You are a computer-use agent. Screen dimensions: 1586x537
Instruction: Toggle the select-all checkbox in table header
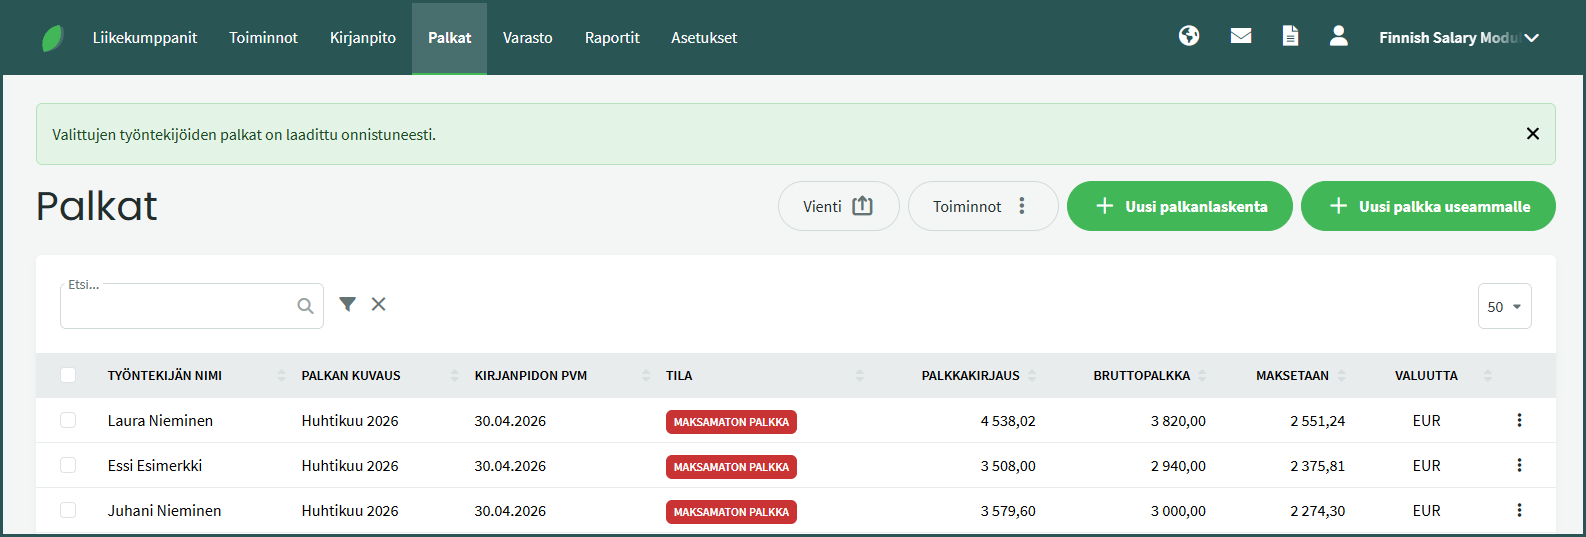point(68,376)
